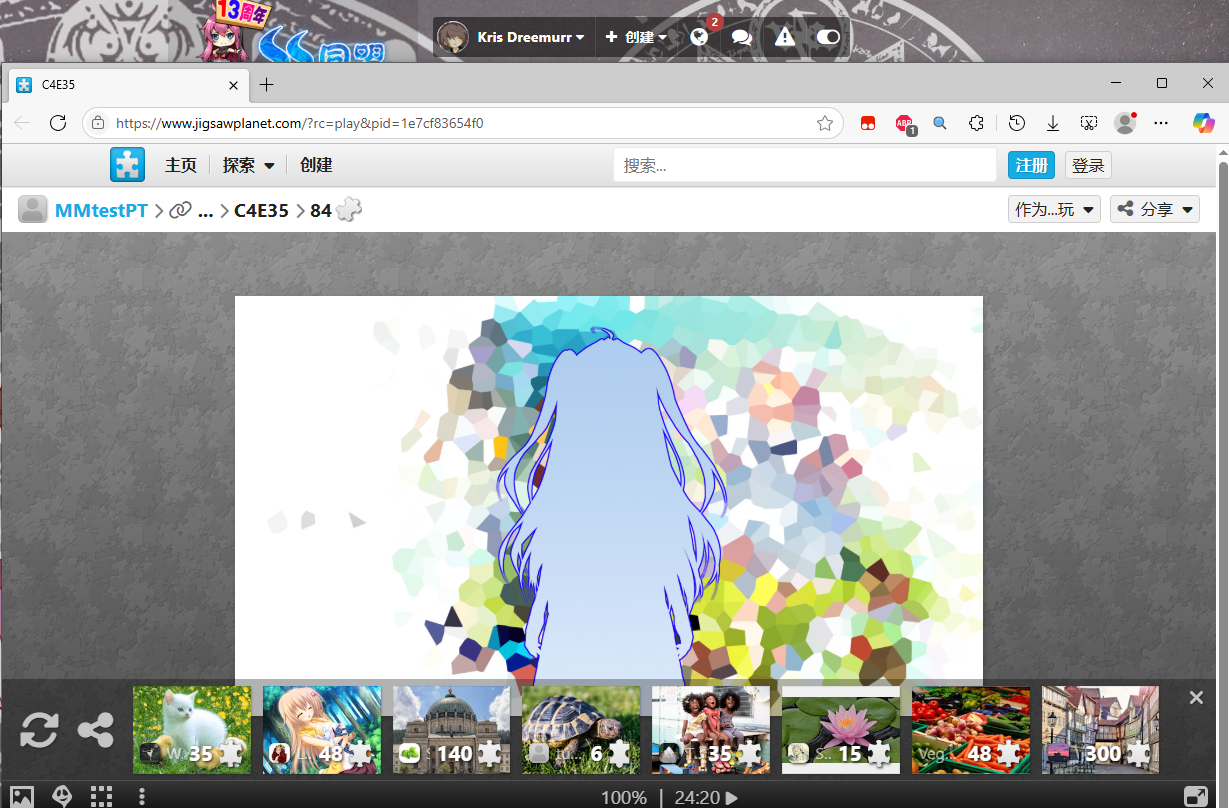Open the water lily 15-piece puzzle

pyautogui.click(x=841, y=730)
